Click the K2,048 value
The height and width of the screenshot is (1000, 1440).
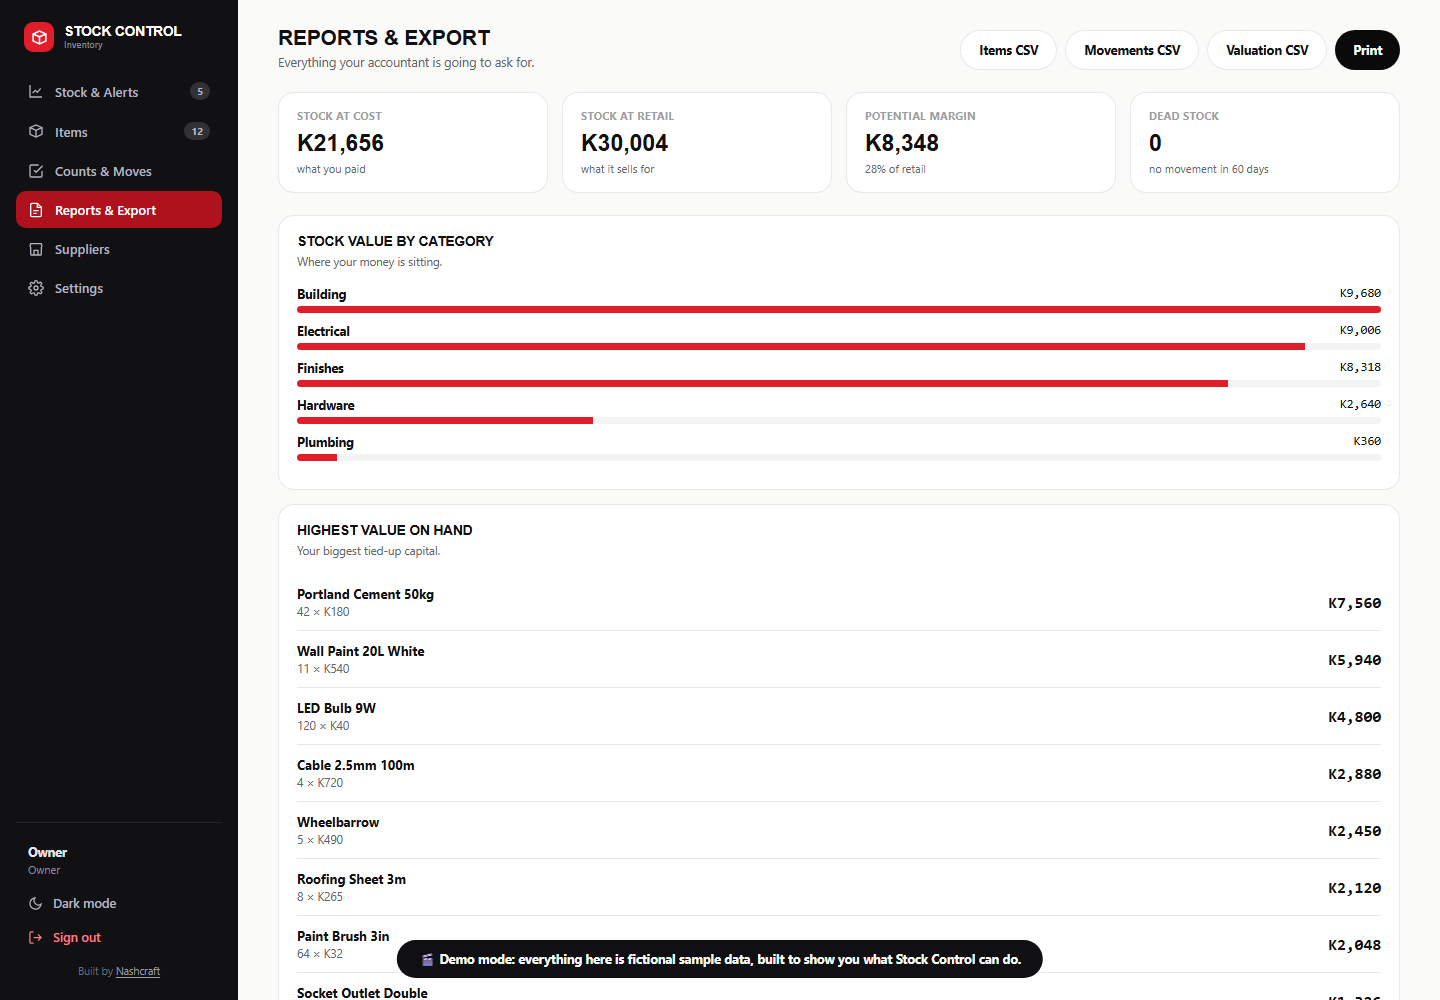pos(1354,945)
